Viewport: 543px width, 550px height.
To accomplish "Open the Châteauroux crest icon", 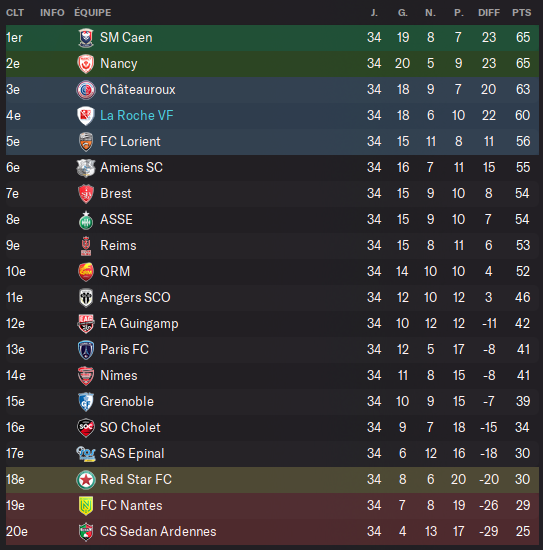I will (86, 90).
